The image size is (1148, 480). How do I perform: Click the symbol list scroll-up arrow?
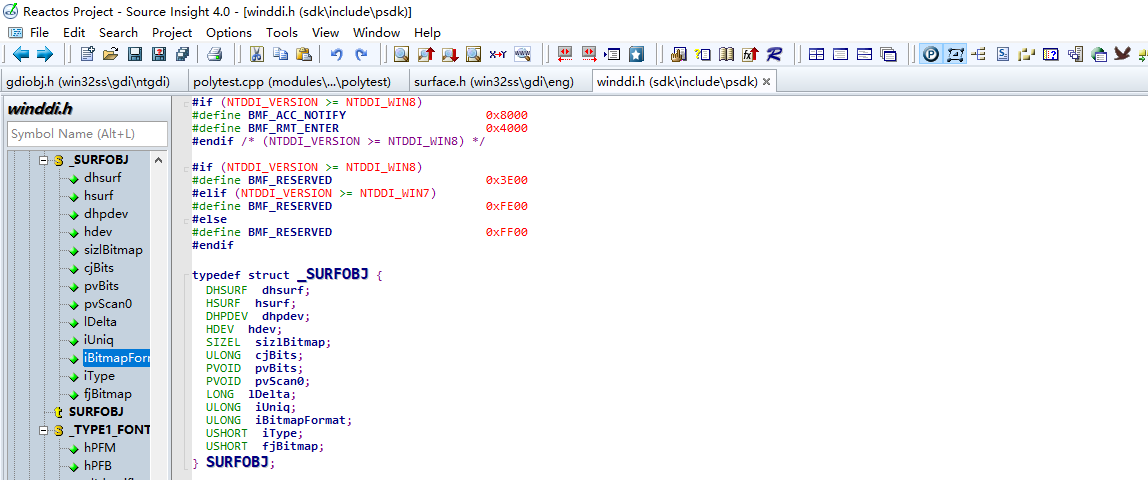[x=159, y=160]
